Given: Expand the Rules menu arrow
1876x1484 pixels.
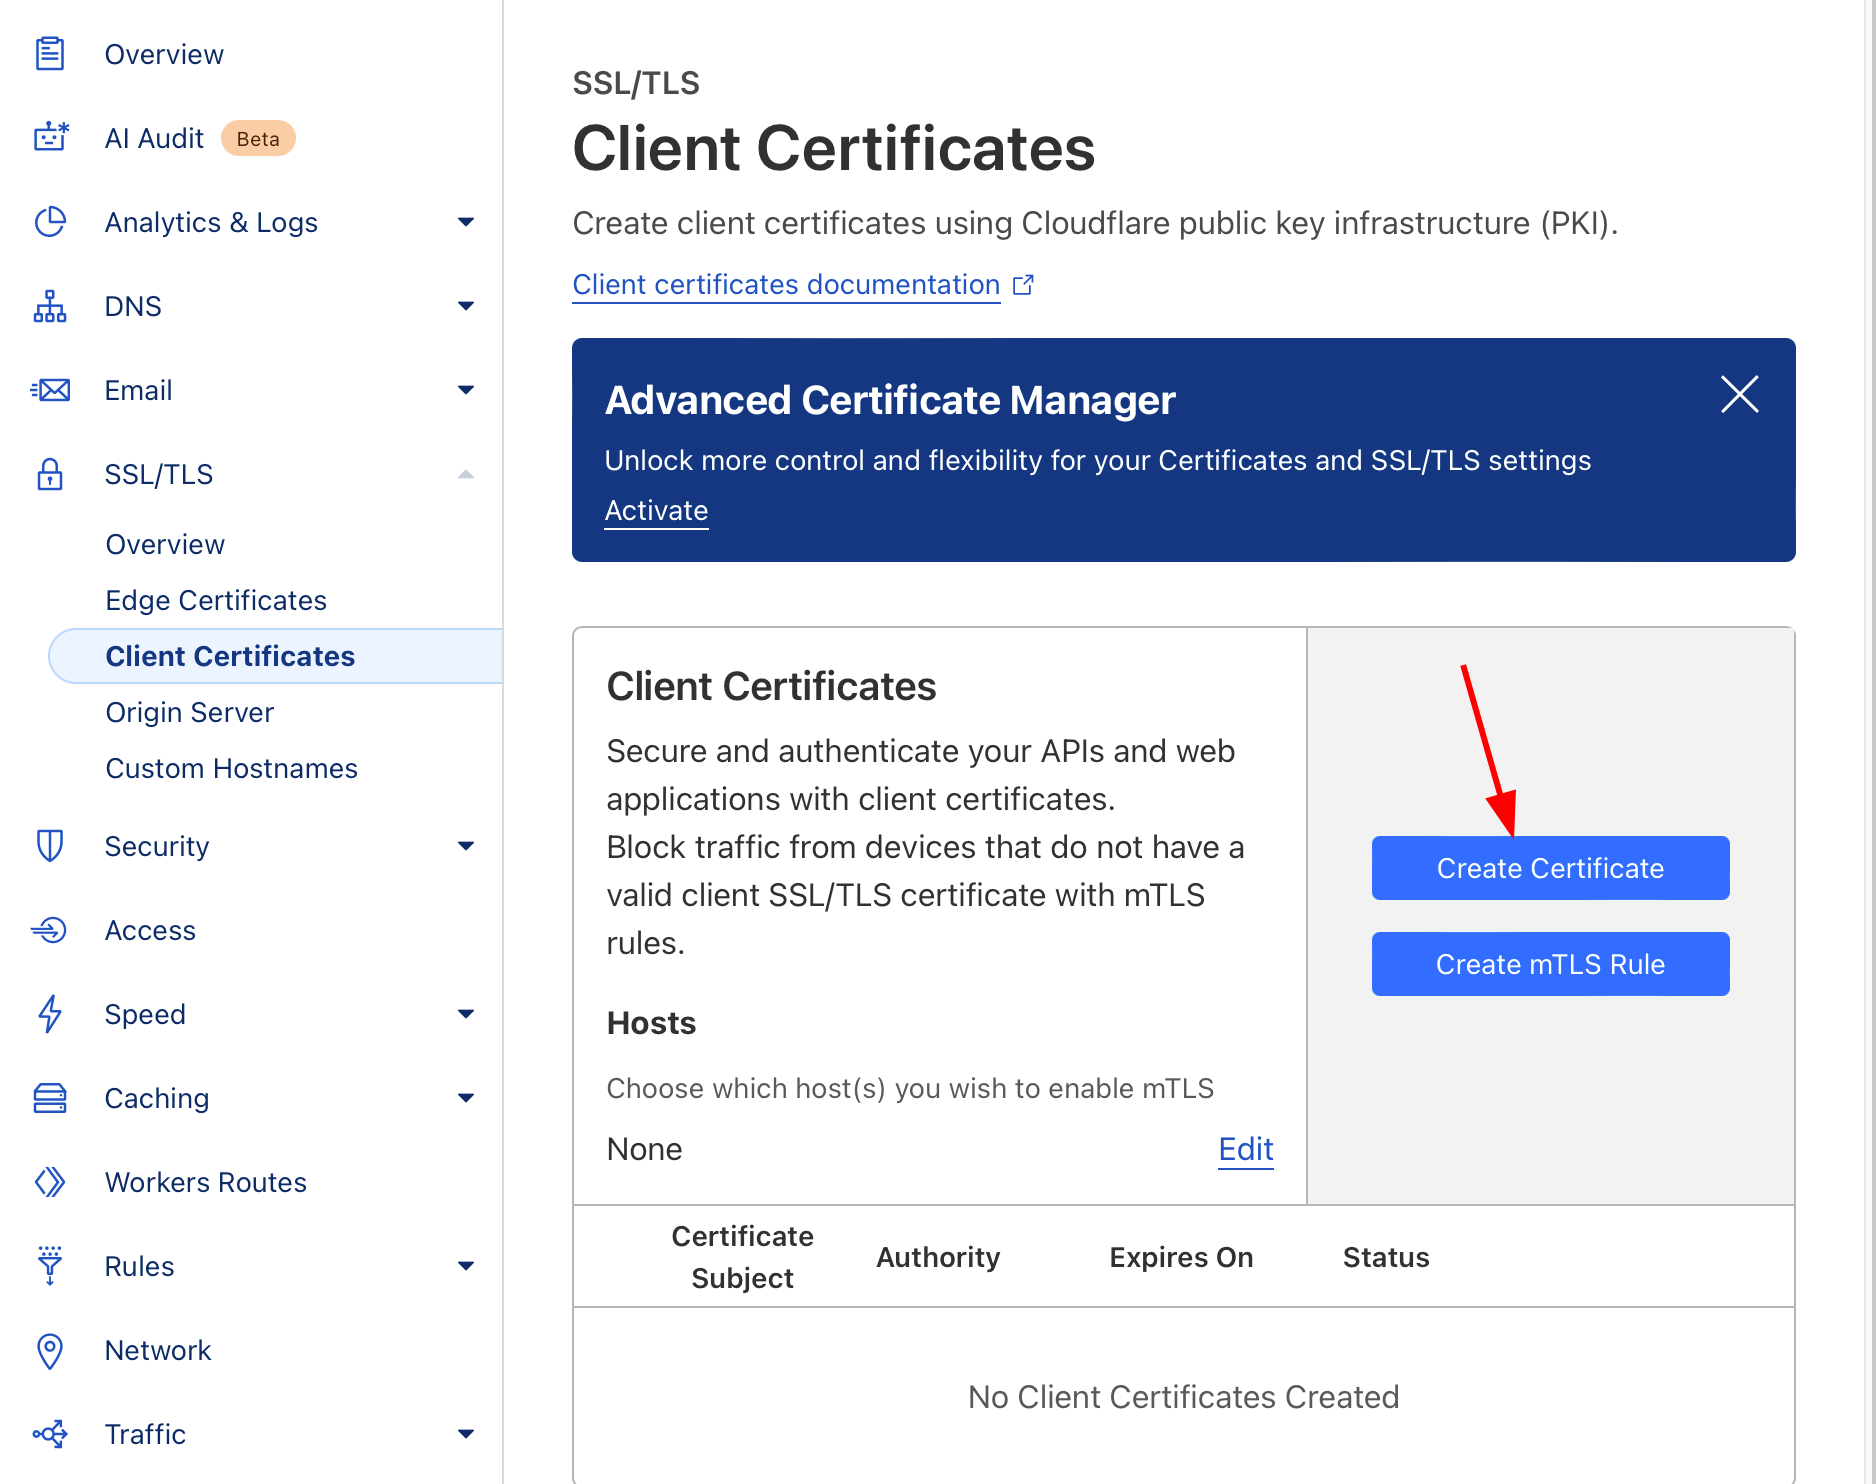Looking at the screenshot, I should [465, 1266].
